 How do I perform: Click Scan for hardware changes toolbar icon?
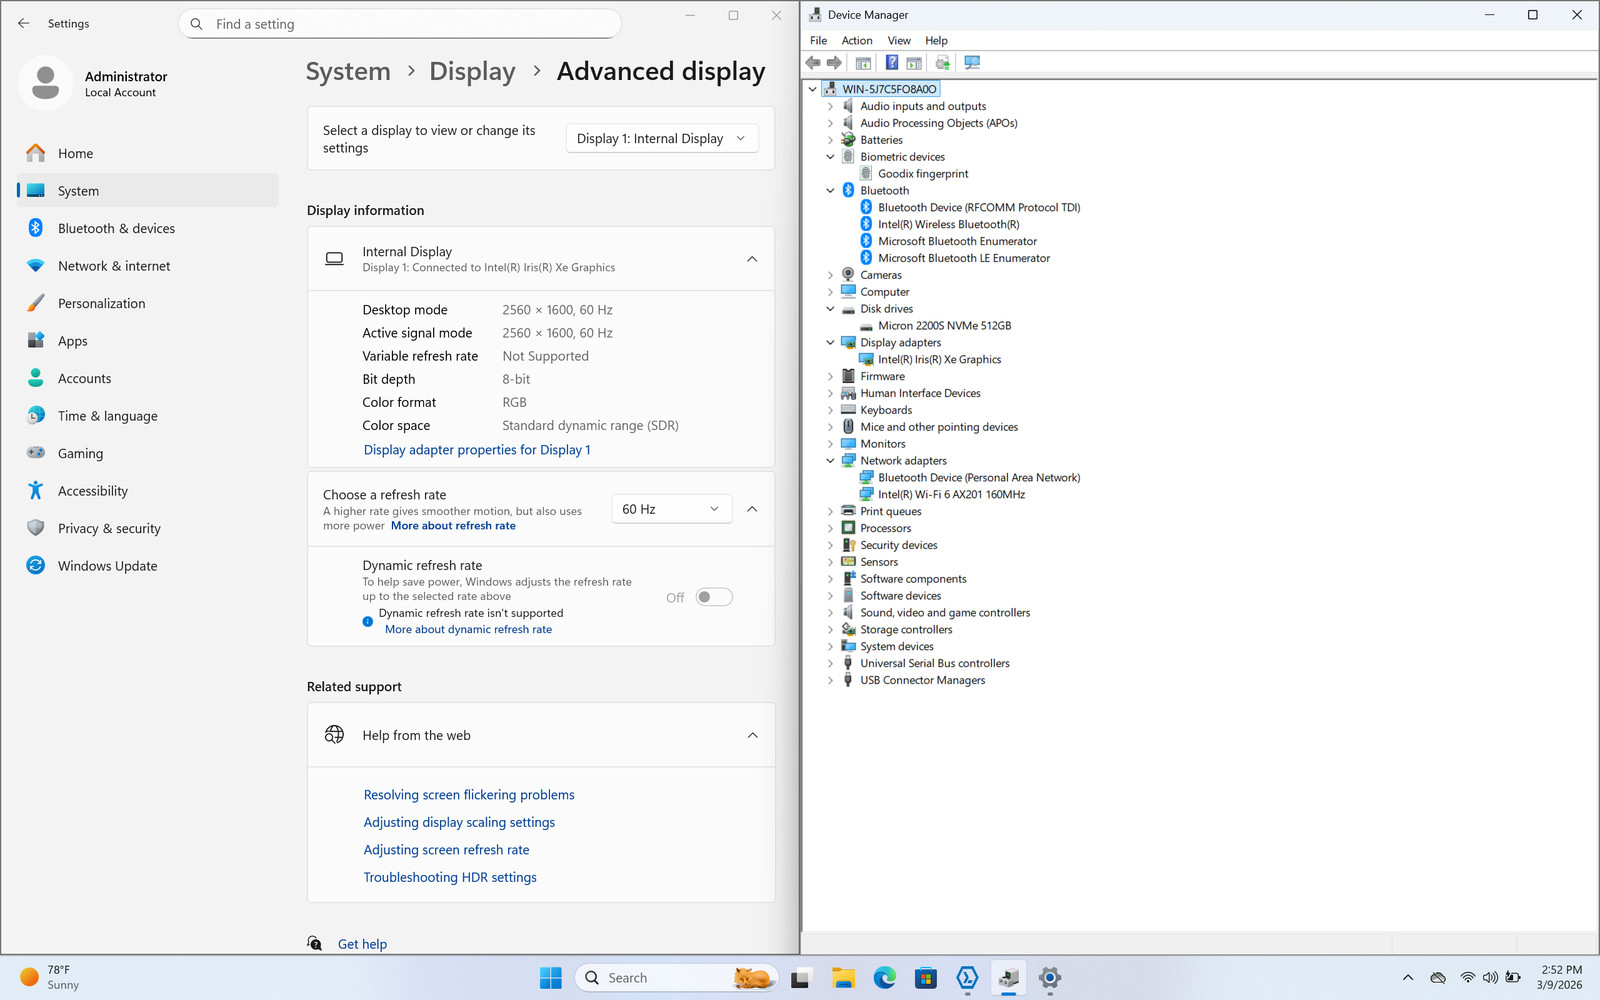point(972,63)
